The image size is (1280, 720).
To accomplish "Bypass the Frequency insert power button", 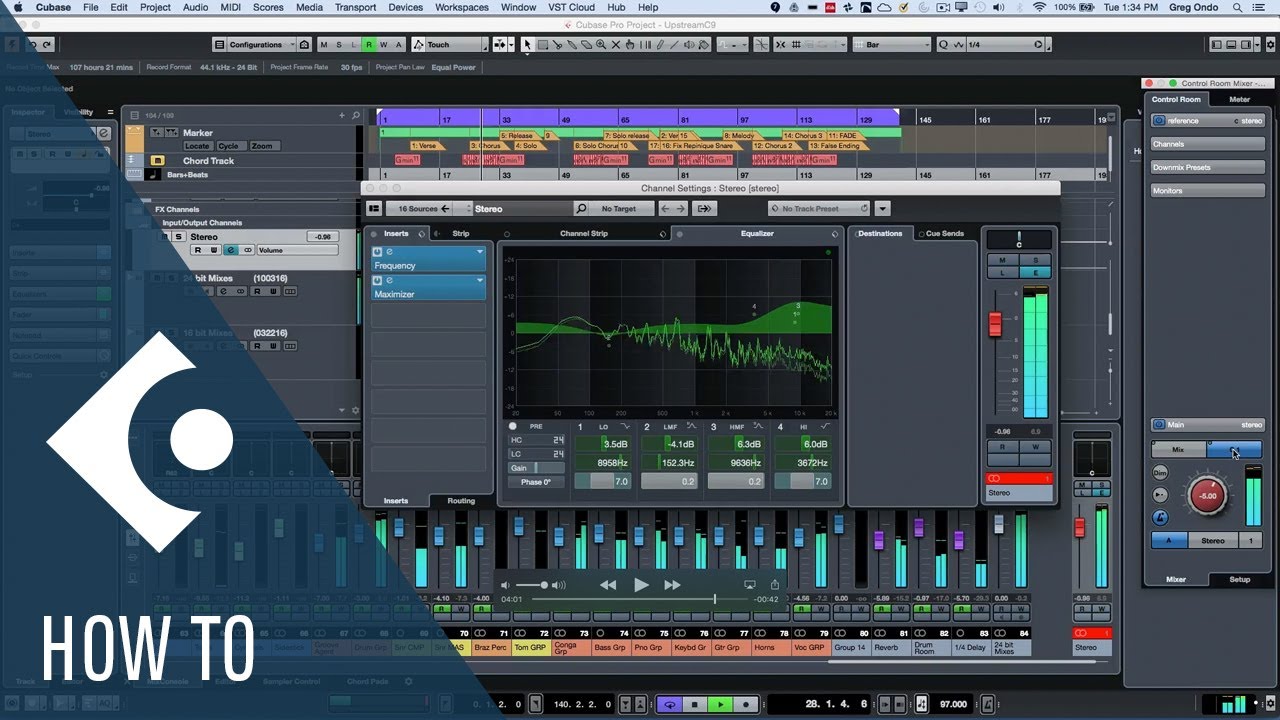I will 378,252.
